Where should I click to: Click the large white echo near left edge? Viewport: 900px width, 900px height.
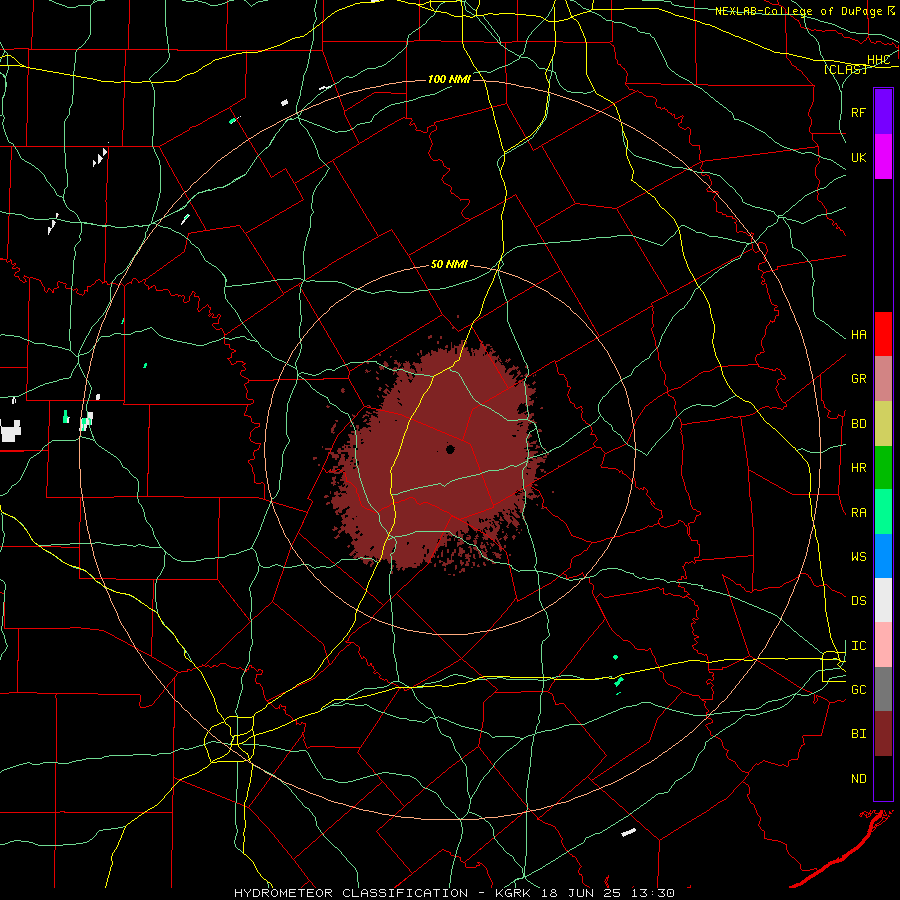click(x=10, y=430)
